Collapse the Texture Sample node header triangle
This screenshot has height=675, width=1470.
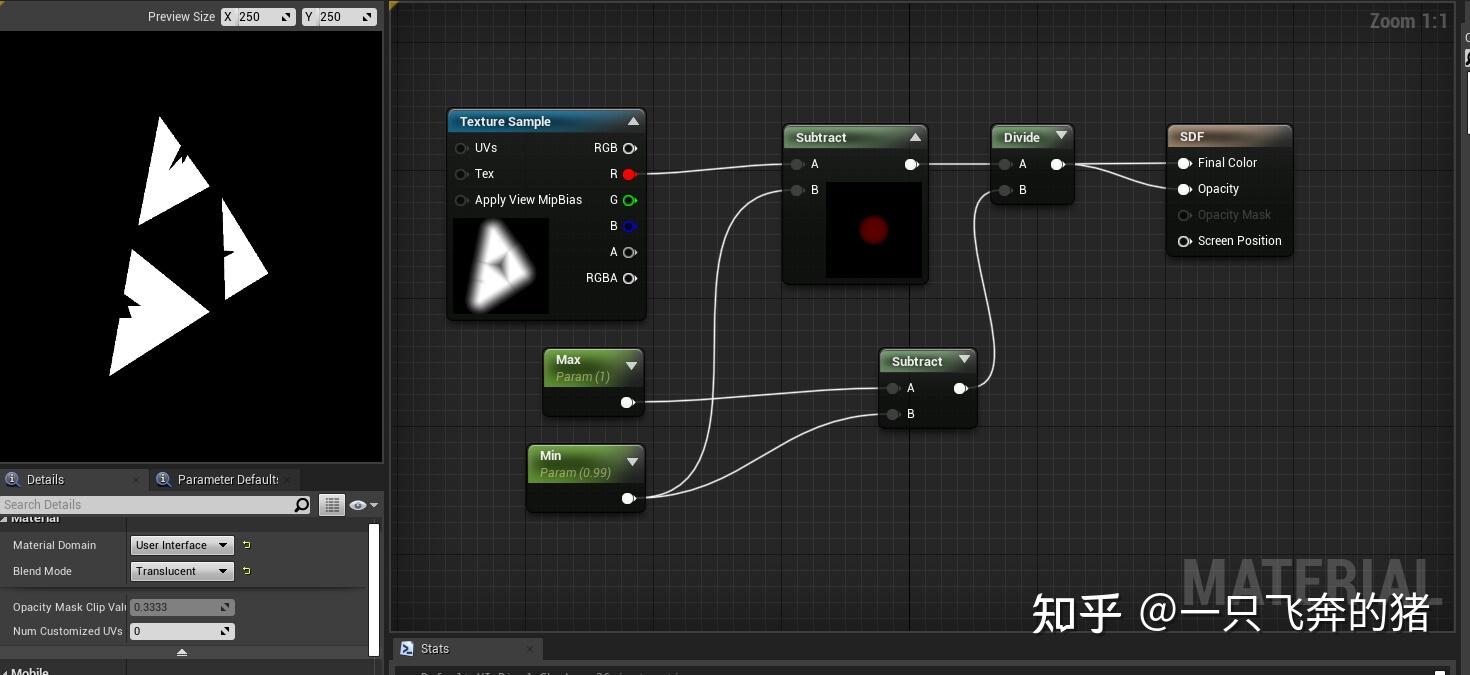633,120
